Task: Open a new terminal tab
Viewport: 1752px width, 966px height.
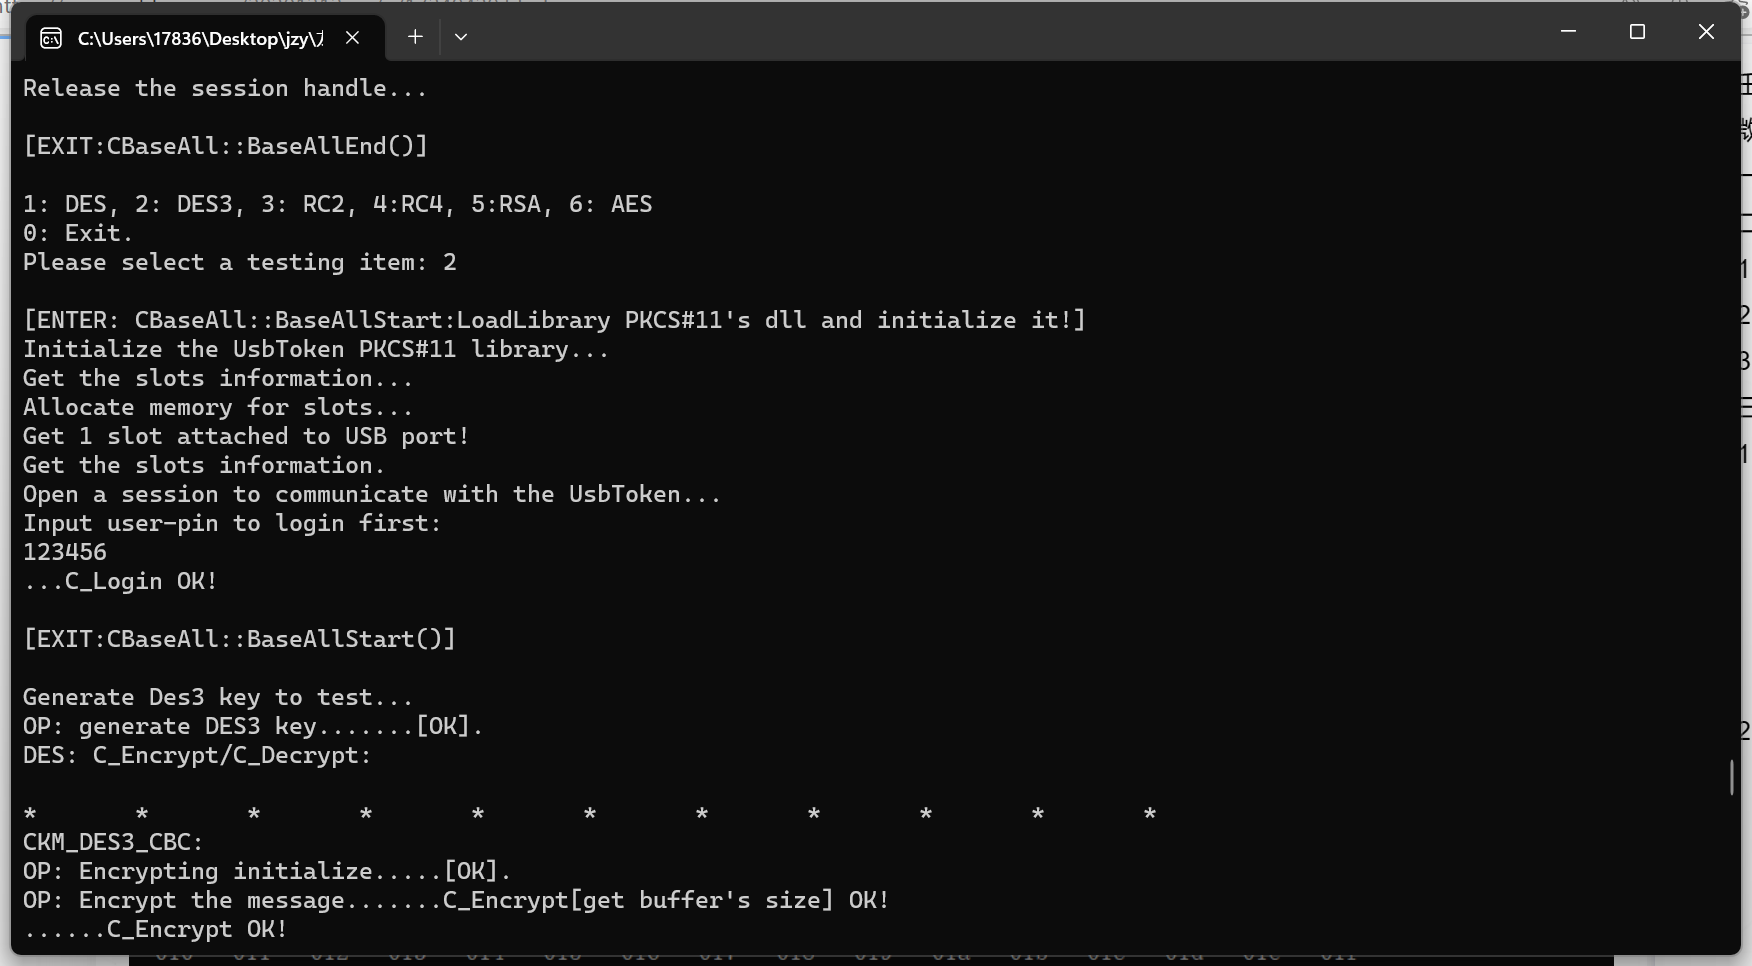Action: (415, 37)
